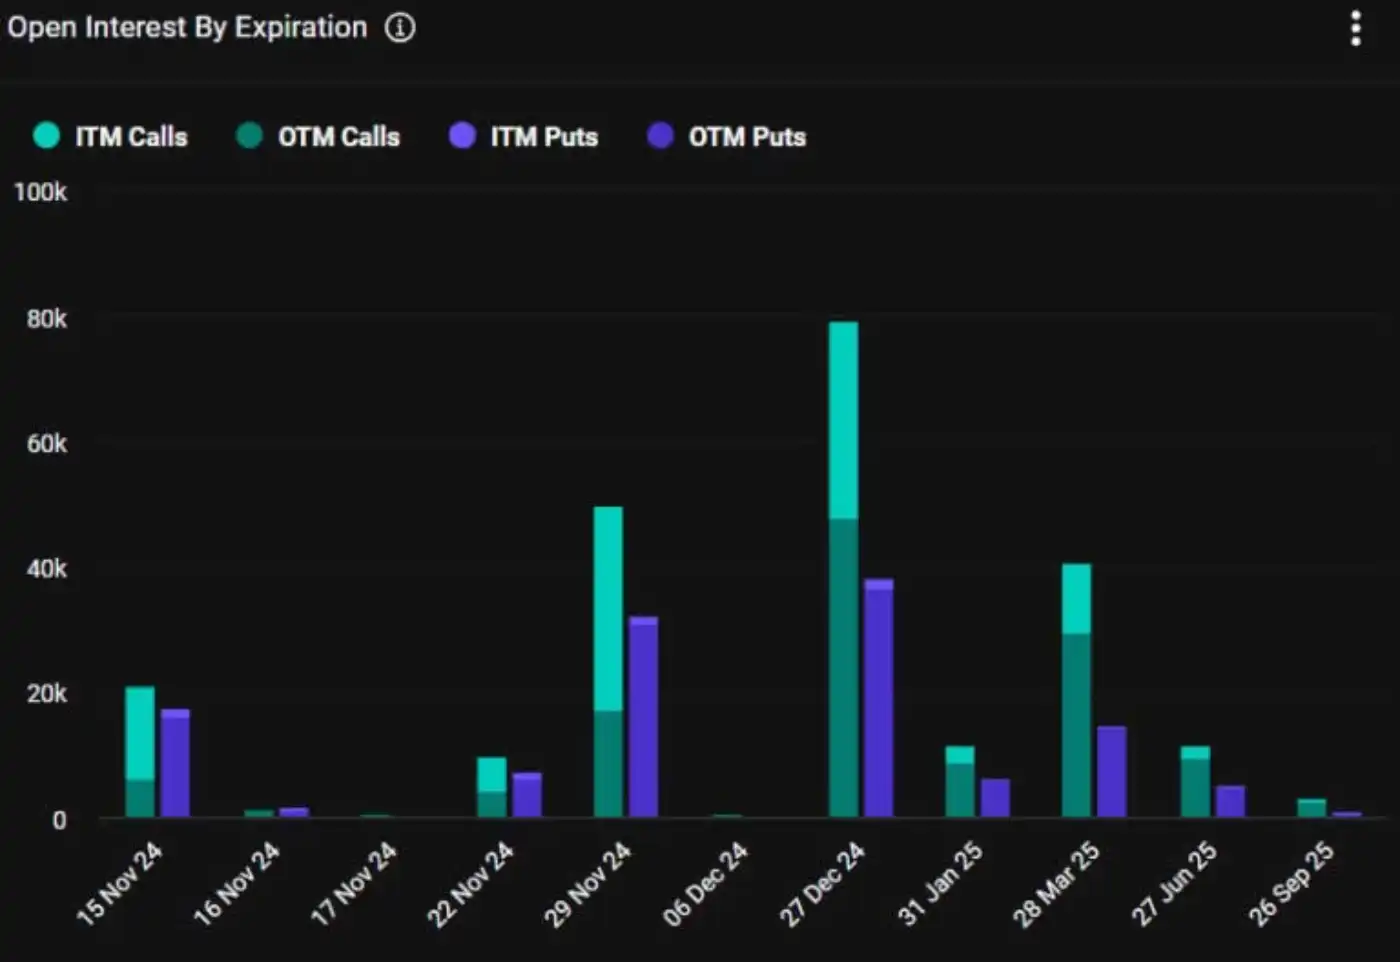This screenshot has height=962, width=1400.
Task: Select the 27 Jun 25 puts bar
Action: point(1231,801)
